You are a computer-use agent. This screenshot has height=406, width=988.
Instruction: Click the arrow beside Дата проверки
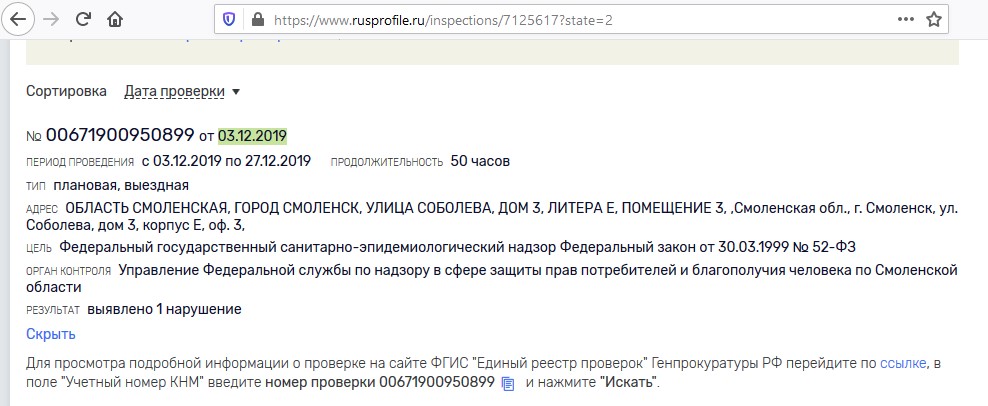236,92
